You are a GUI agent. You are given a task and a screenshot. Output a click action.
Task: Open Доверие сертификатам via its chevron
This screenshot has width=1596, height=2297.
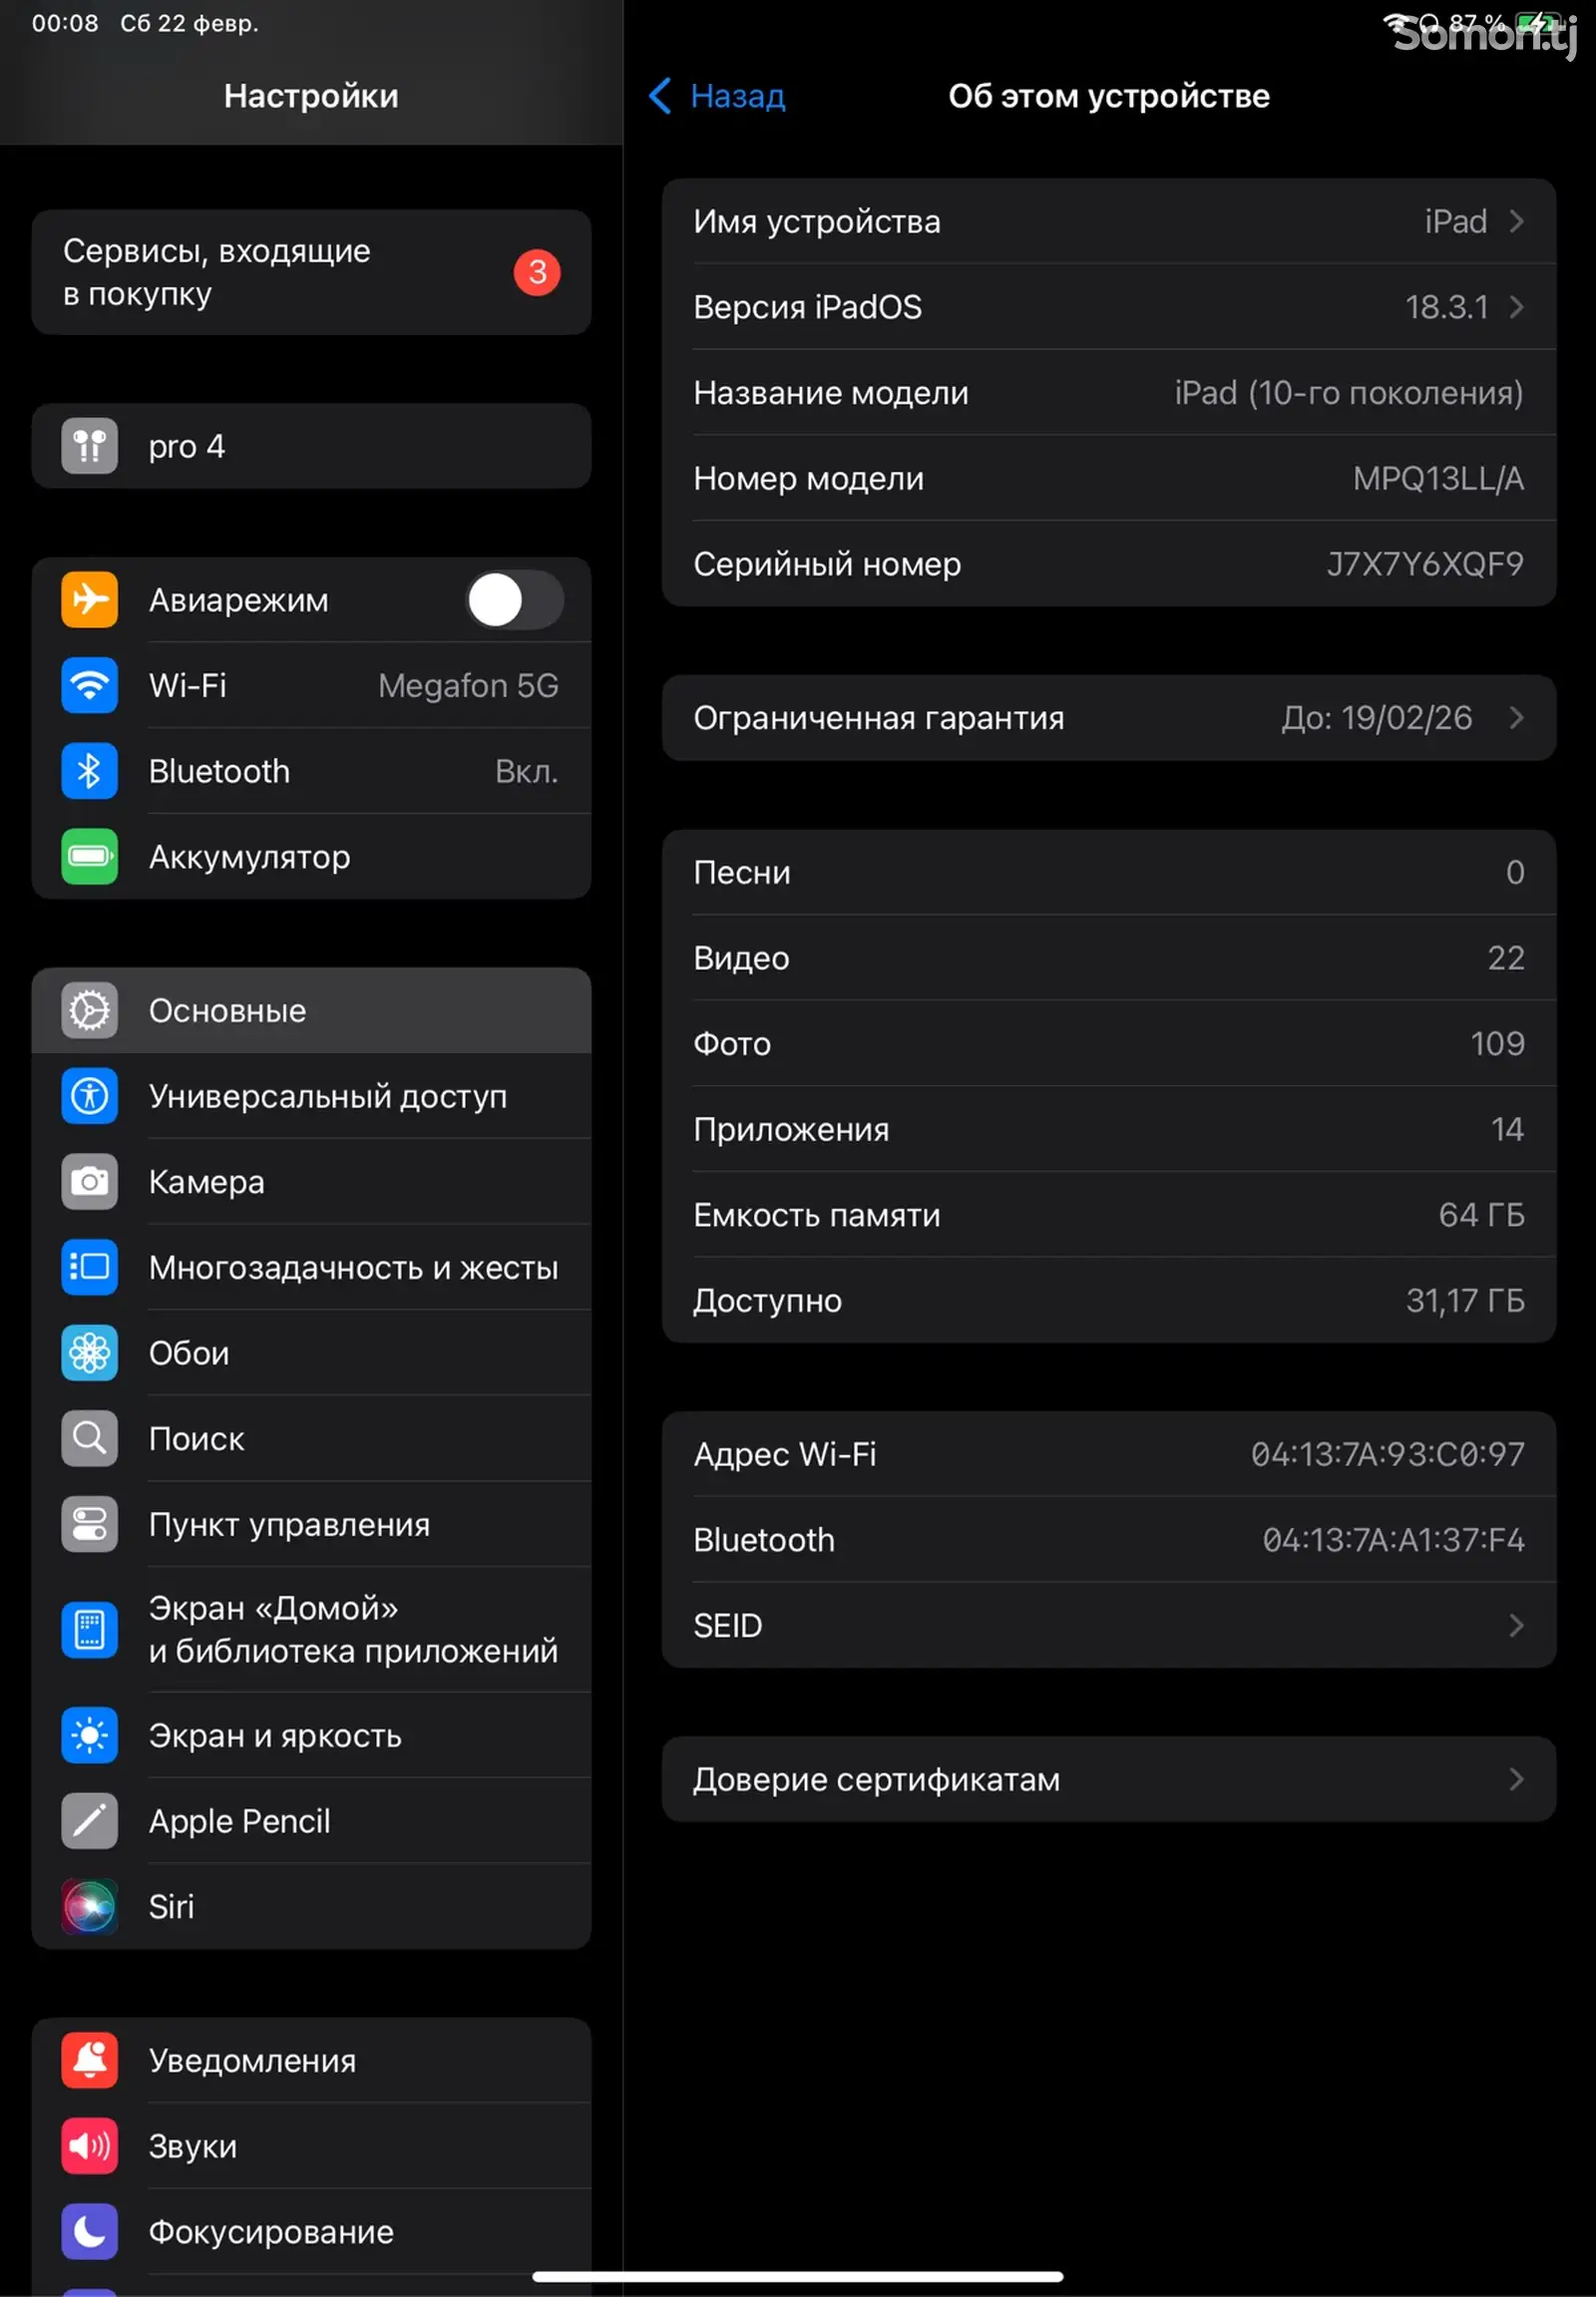(x=1516, y=1780)
